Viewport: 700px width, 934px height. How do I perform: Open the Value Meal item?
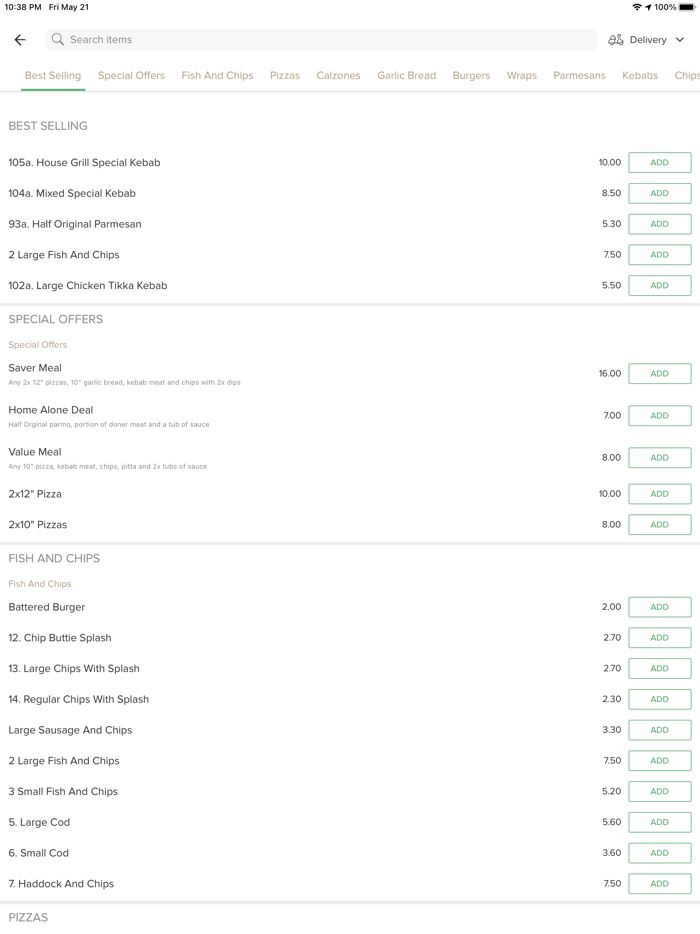click(x=35, y=452)
